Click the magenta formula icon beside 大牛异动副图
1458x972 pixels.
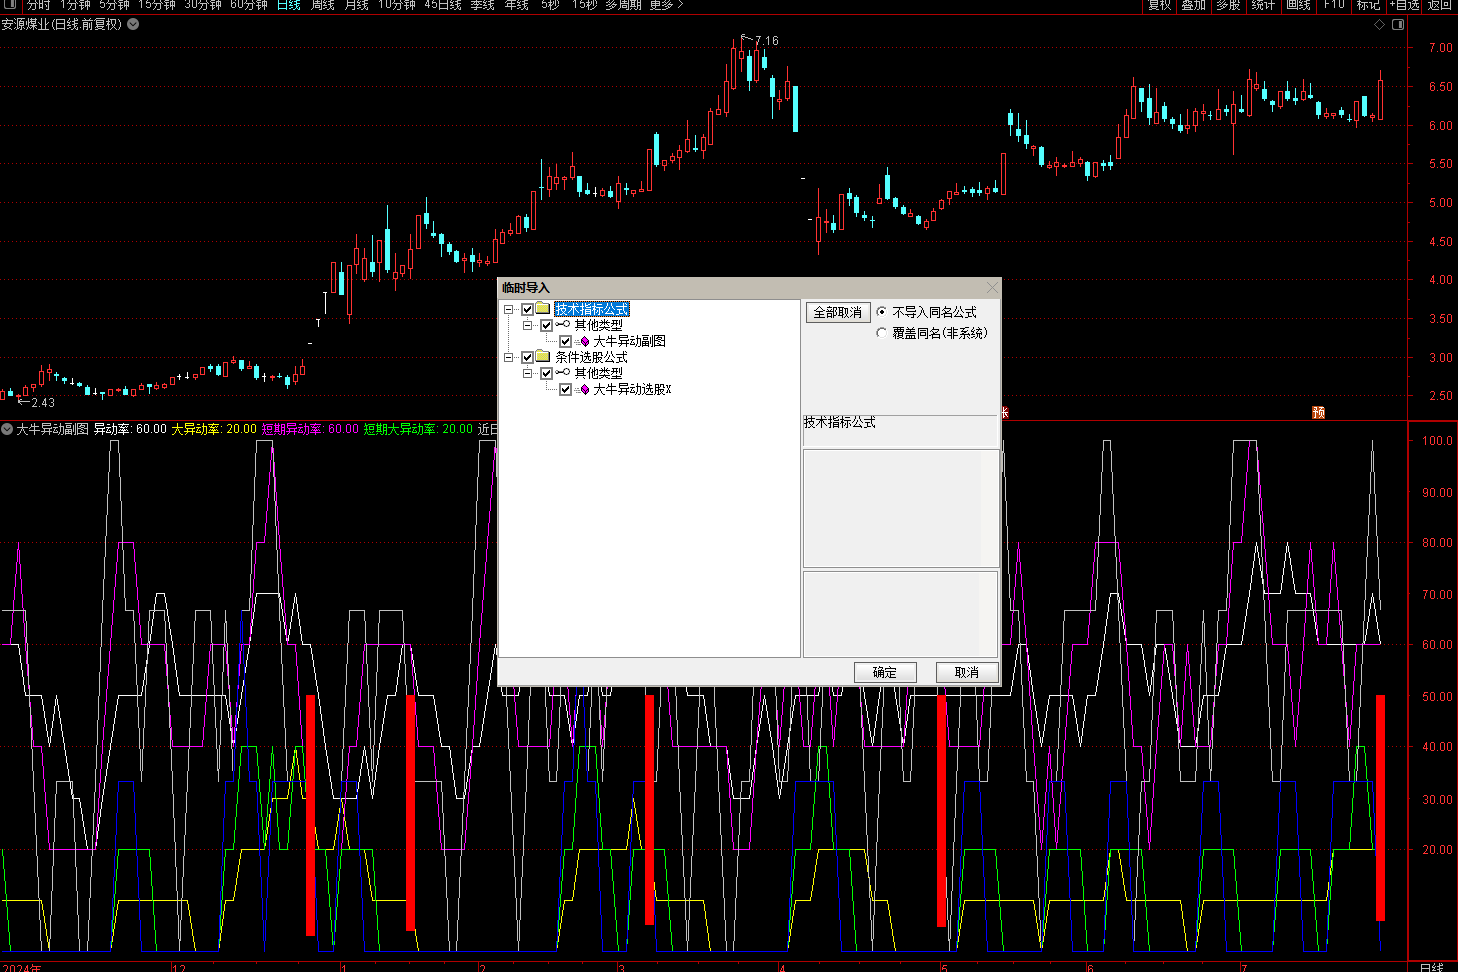(584, 342)
